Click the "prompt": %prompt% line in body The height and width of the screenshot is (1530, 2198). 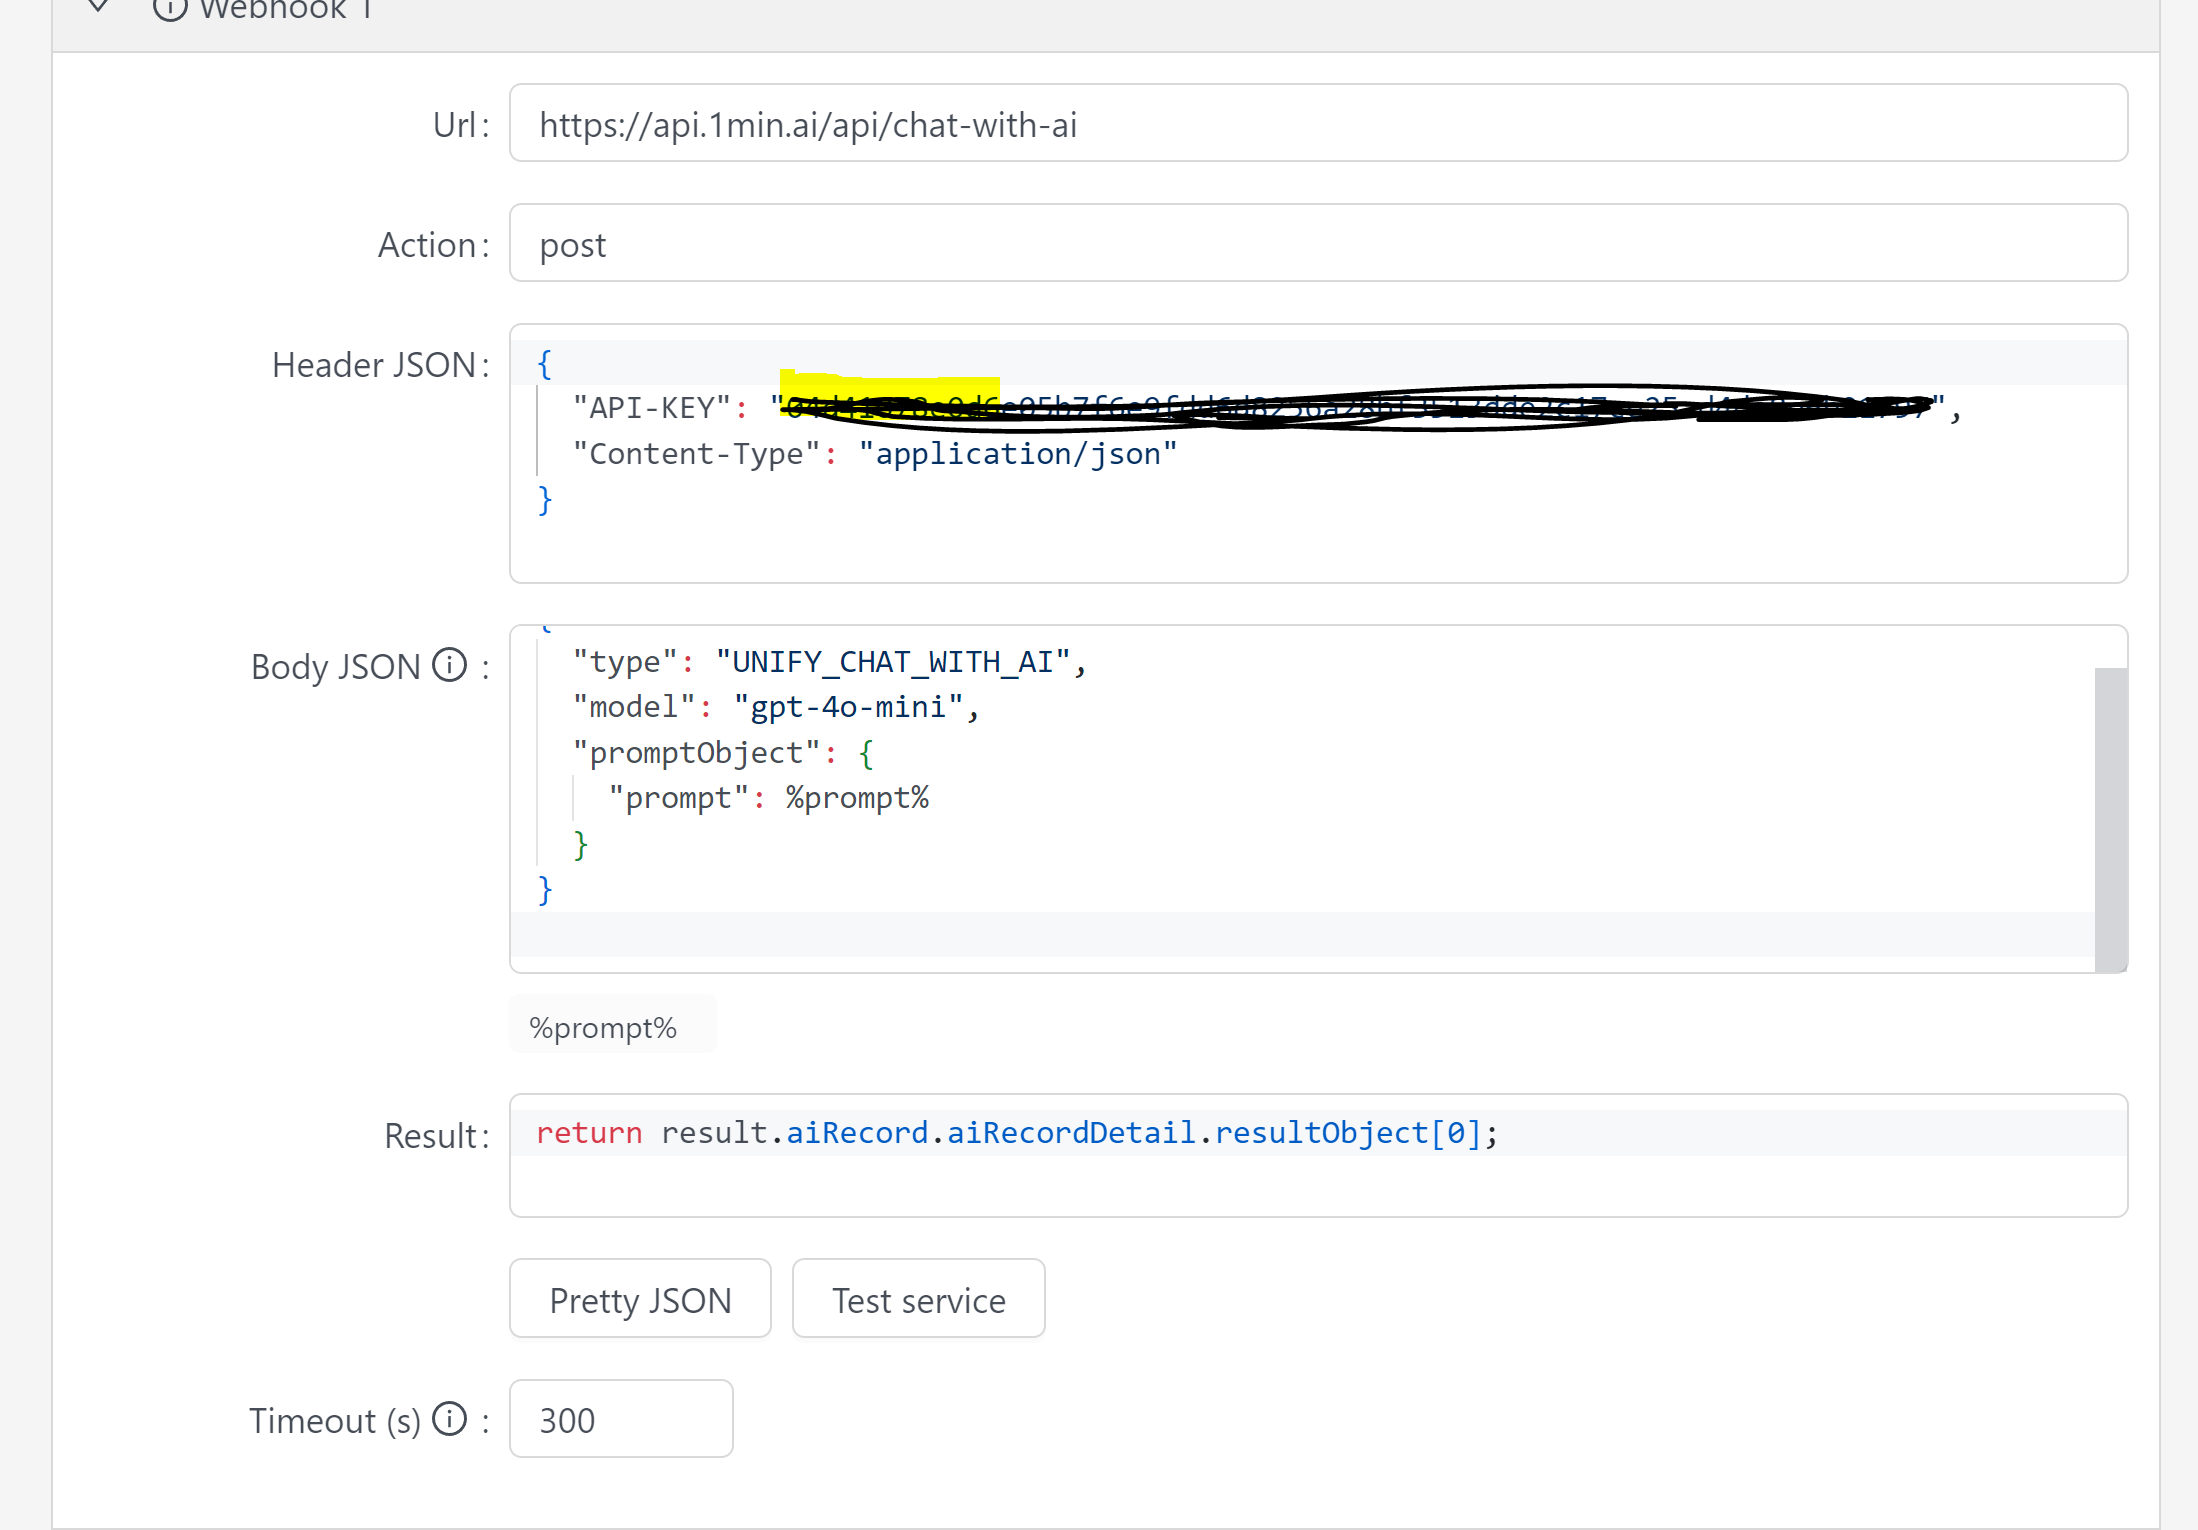tap(768, 798)
